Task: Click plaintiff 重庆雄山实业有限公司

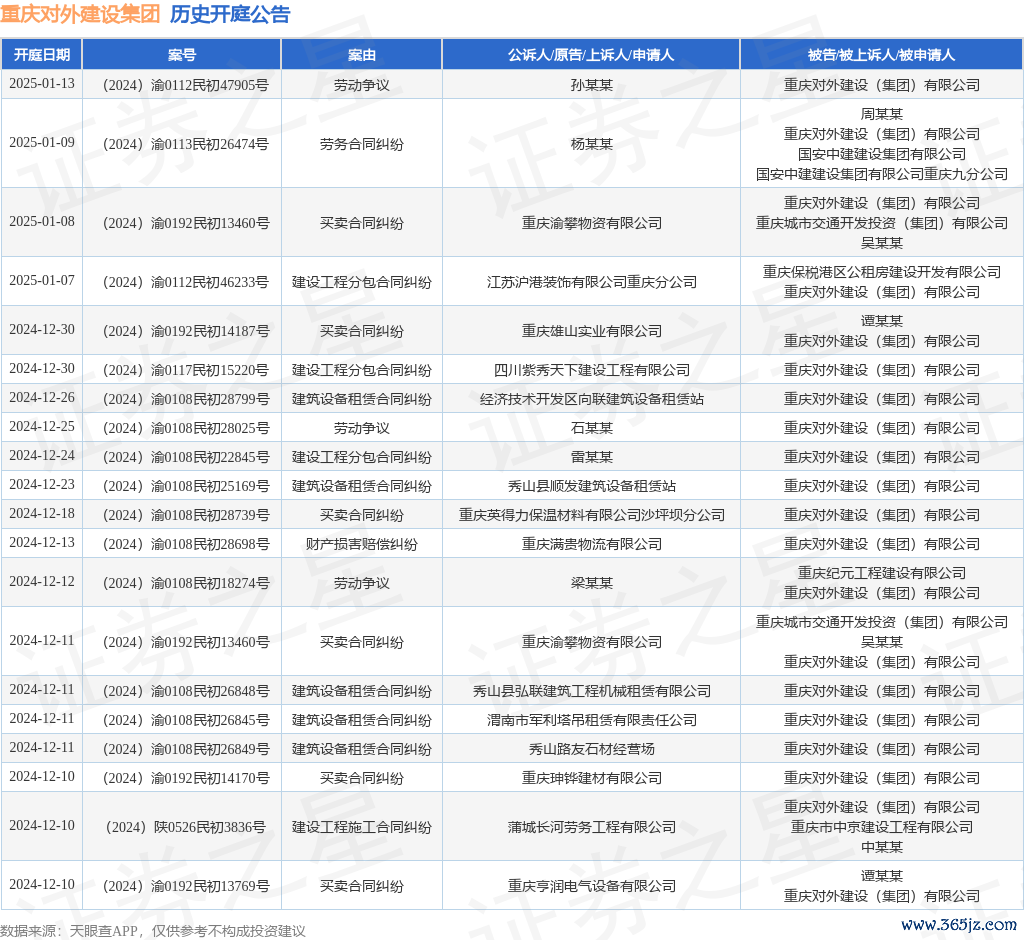Action: [x=592, y=331]
